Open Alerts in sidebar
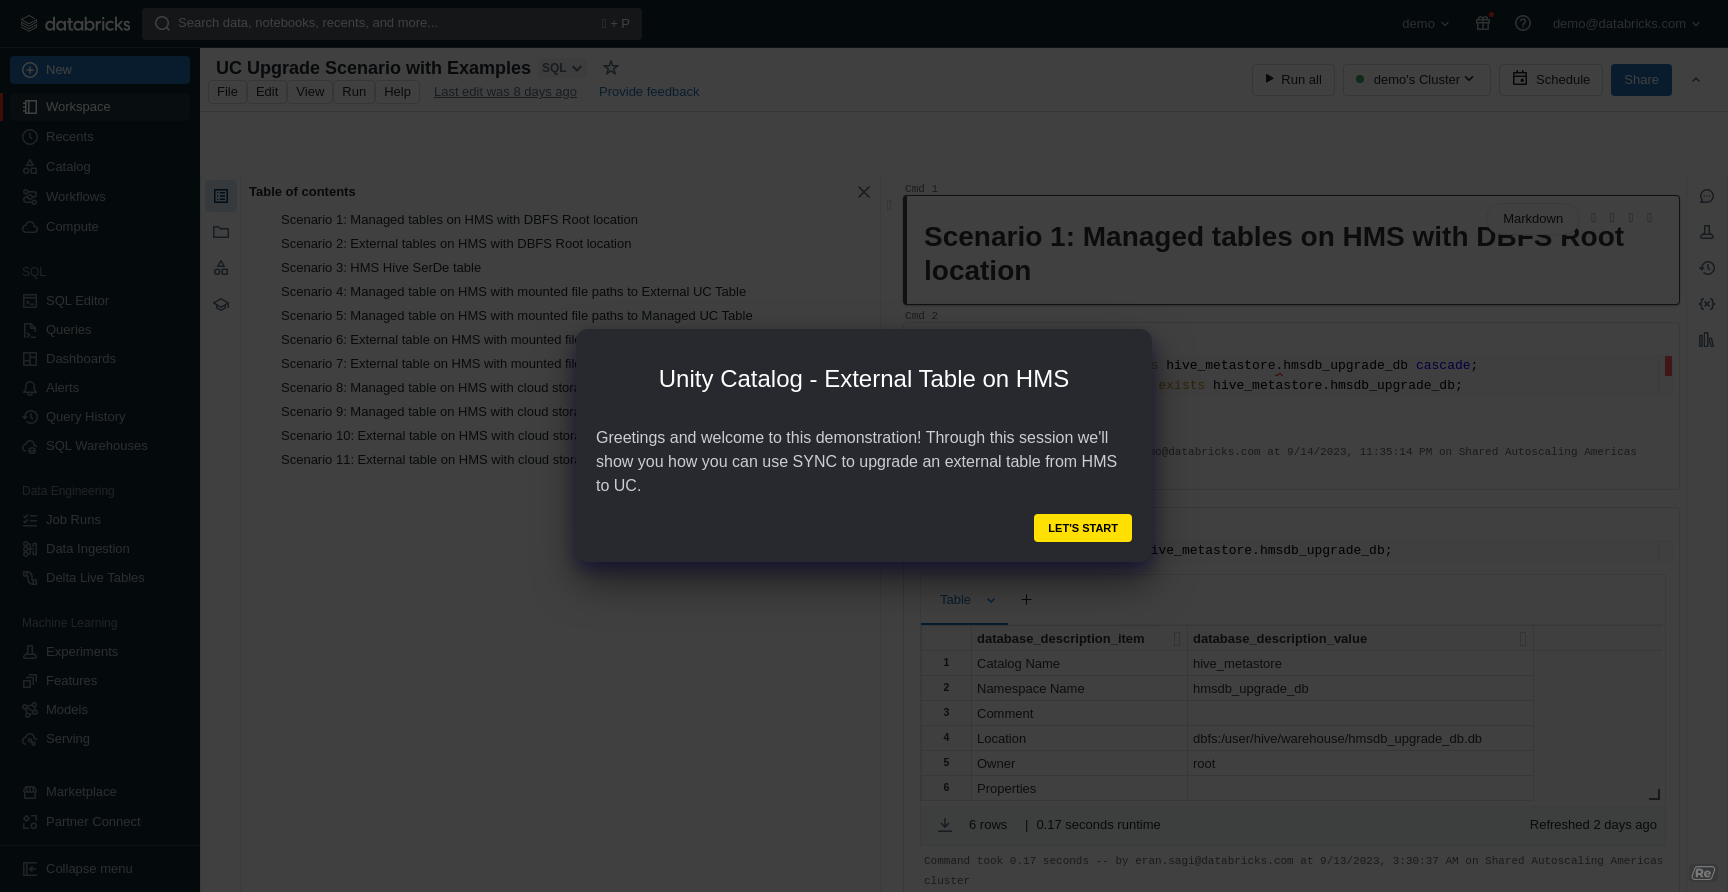The width and height of the screenshot is (1728, 892). [x=100, y=388]
